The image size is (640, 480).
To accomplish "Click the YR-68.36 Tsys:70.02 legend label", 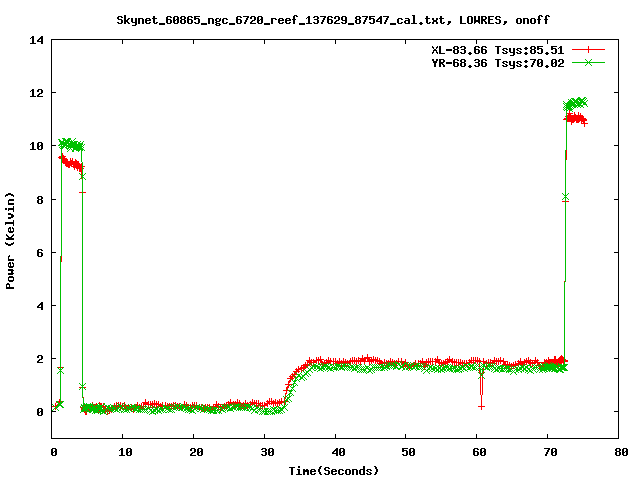I will (x=498, y=63).
